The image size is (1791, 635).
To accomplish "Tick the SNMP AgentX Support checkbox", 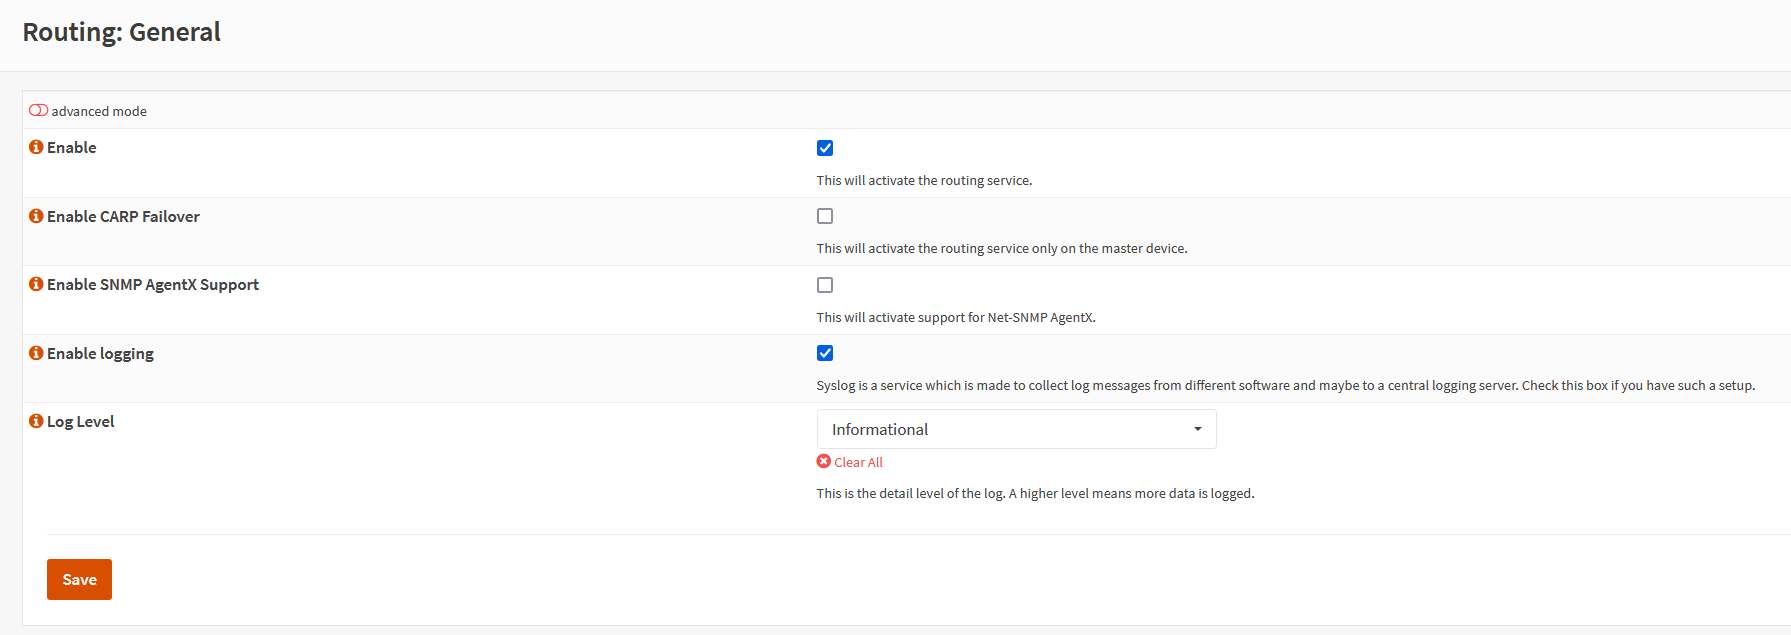I will coord(825,285).
